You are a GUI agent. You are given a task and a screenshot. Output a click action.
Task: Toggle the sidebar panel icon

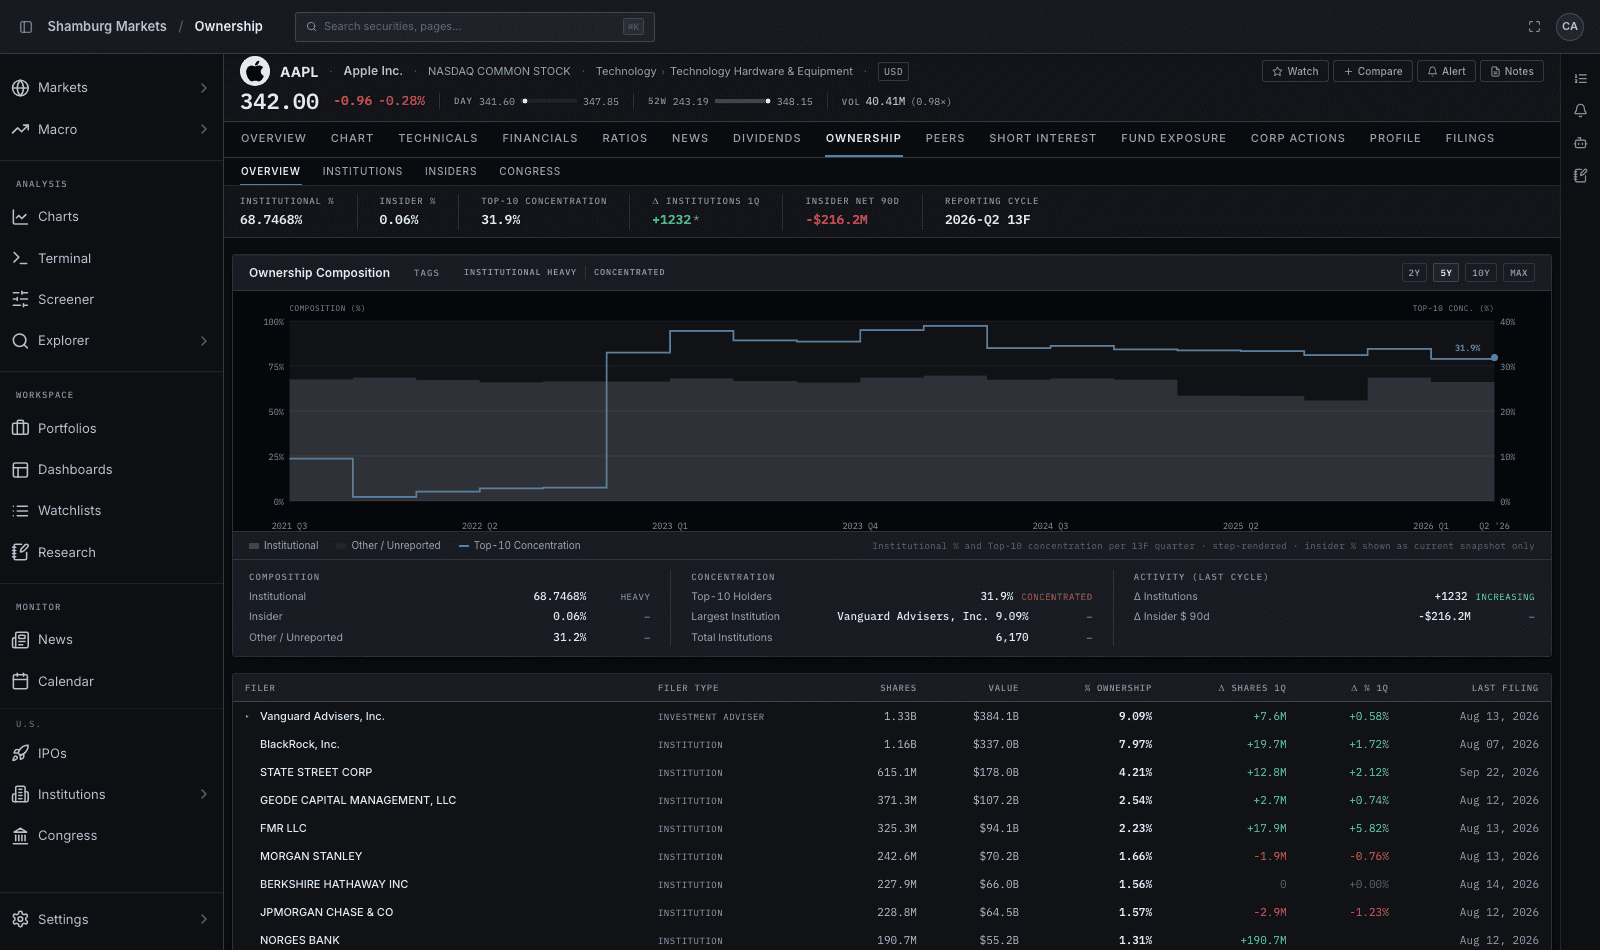[26, 27]
